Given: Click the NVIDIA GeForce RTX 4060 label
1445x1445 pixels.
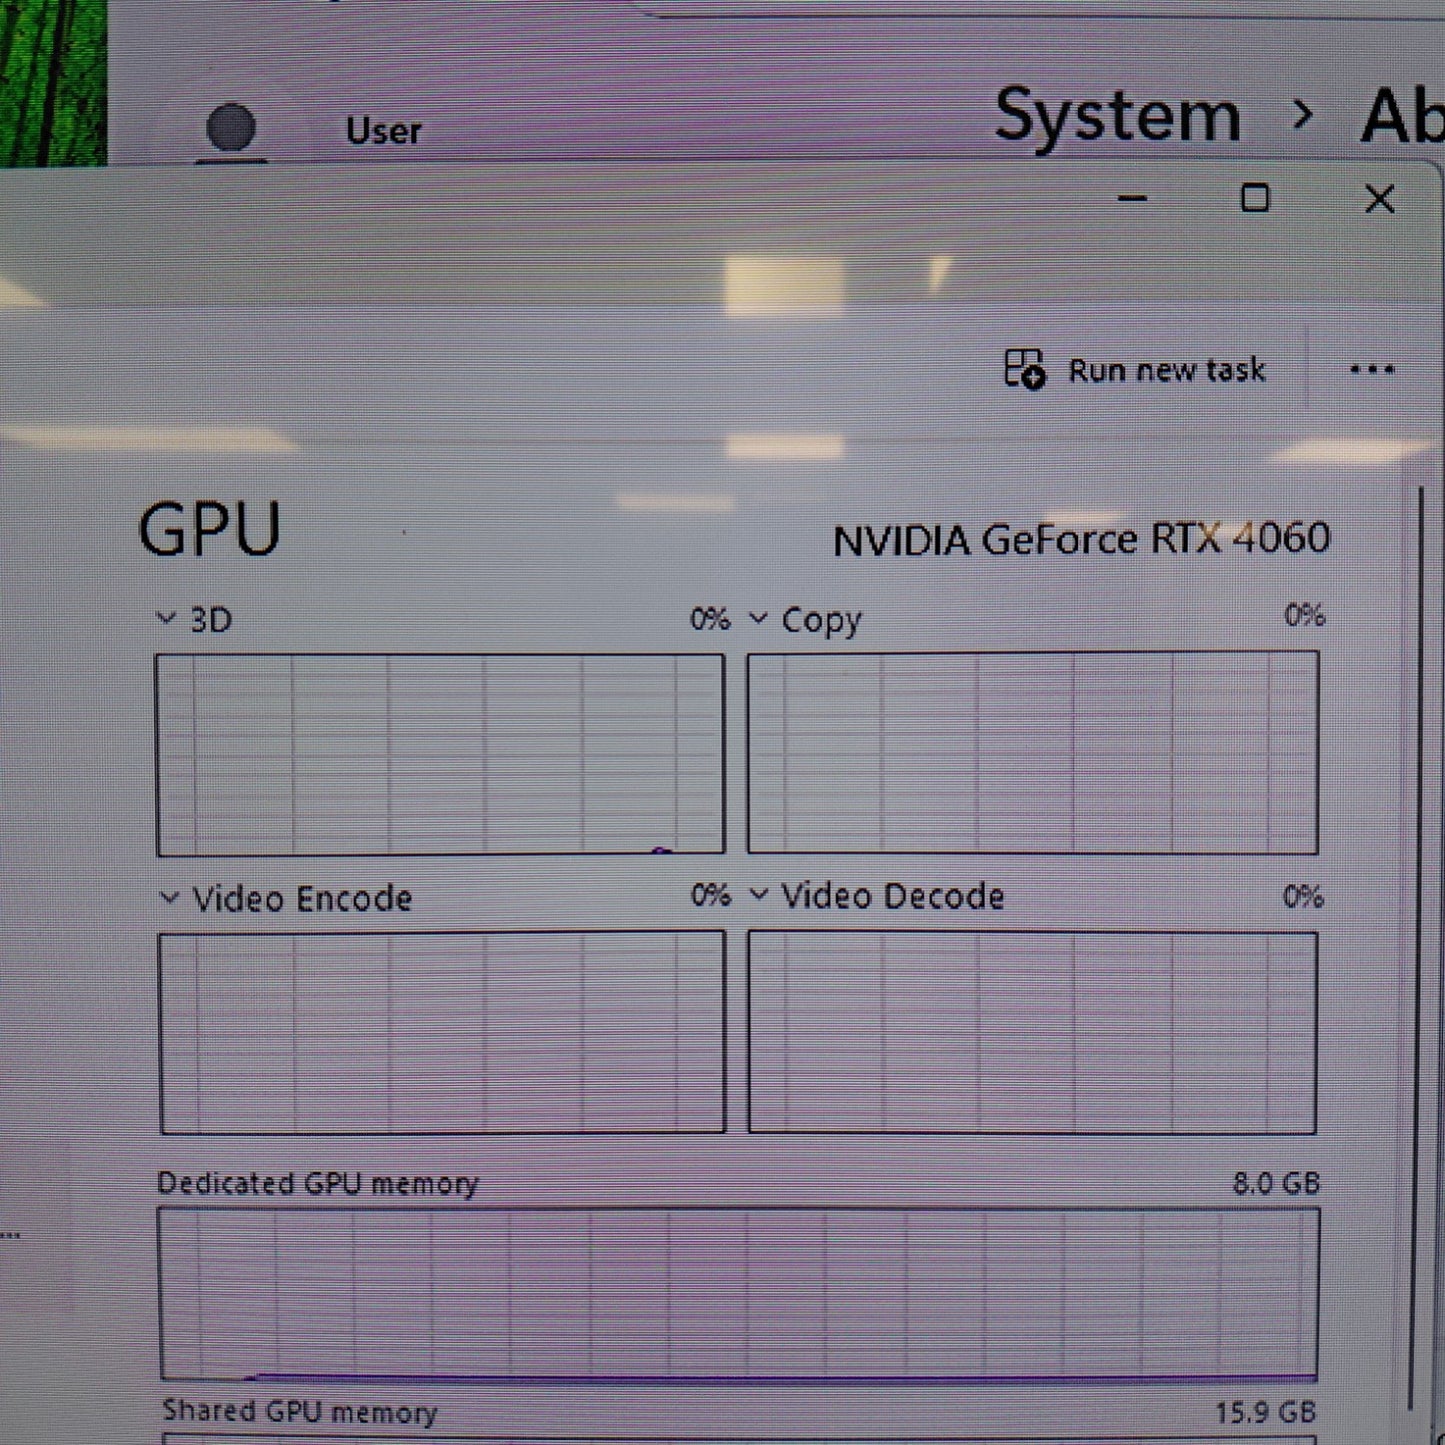Looking at the screenshot, I should (x=1081, y=540).
